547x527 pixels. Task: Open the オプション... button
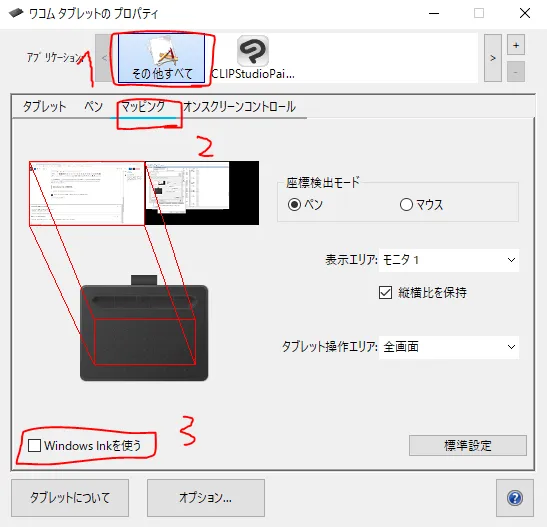pos(206,498)
